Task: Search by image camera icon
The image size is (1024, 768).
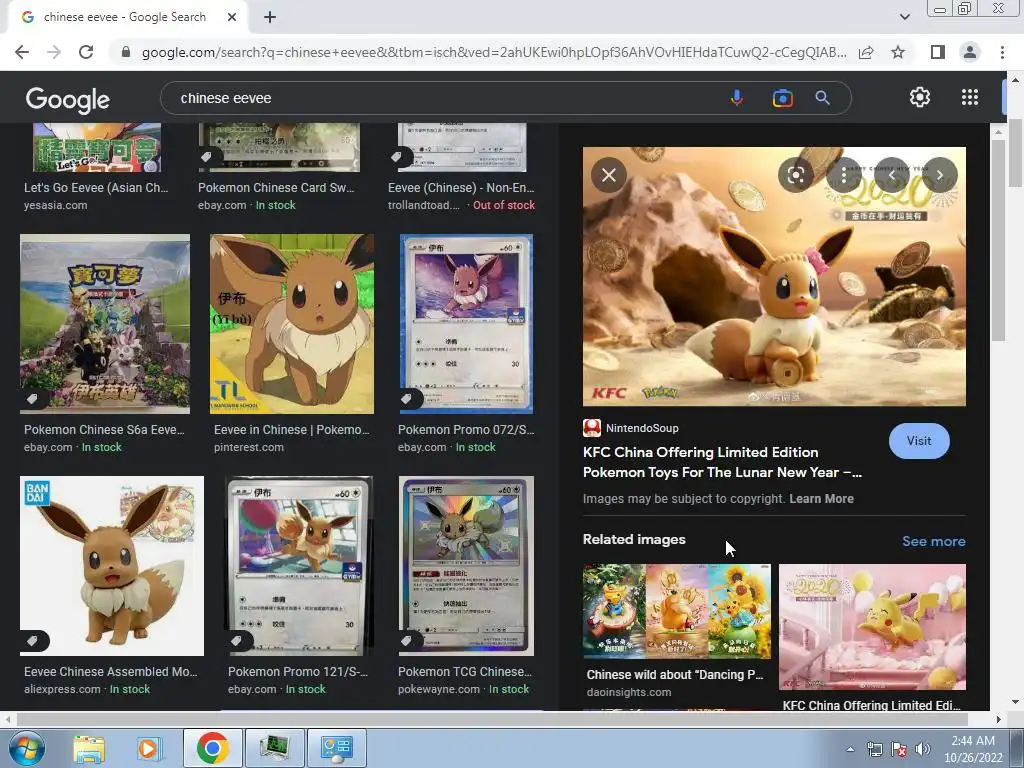Action: [x=782, y=98]
